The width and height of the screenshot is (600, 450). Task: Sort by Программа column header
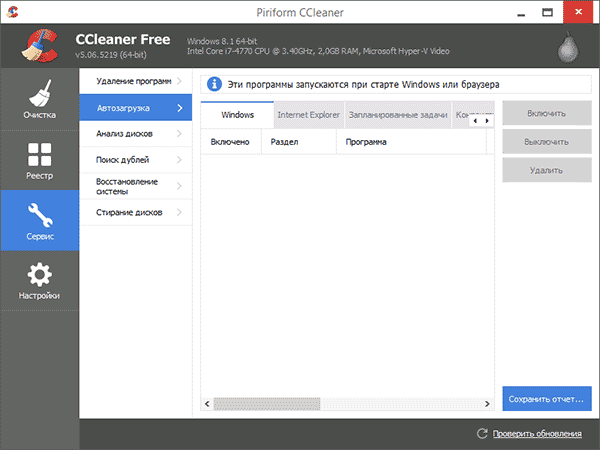[x=411, y=142]
